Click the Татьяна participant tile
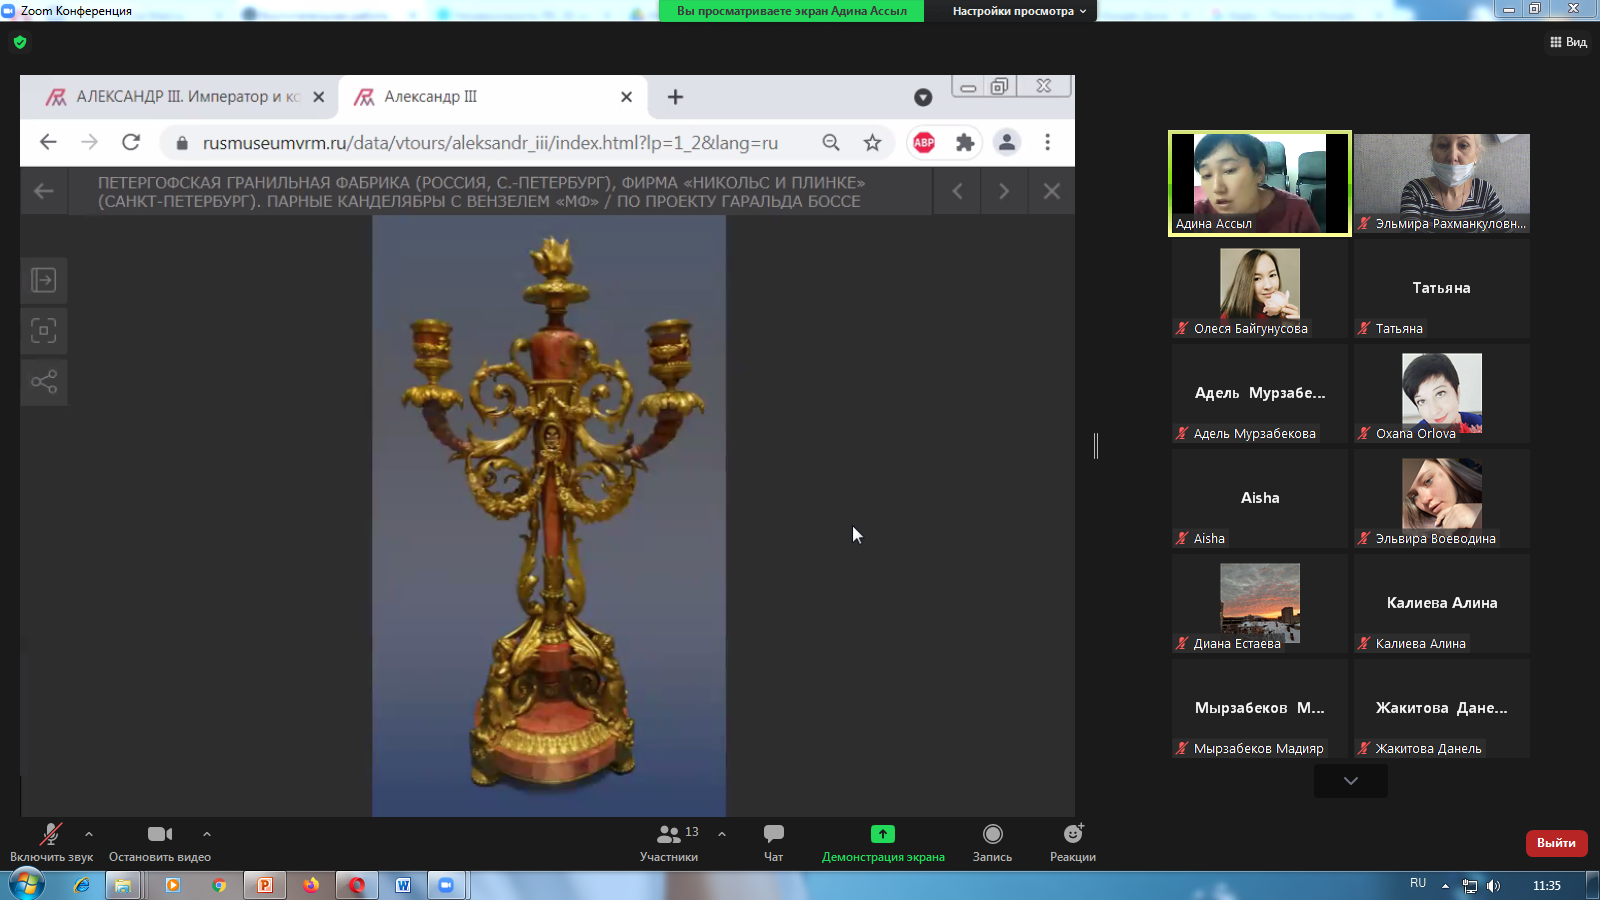This screenshot has width=1600, height=900. [x=1442, y=288]
